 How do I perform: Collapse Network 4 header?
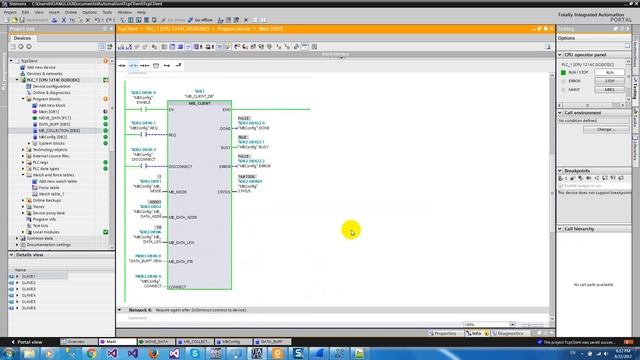(120, 310)
